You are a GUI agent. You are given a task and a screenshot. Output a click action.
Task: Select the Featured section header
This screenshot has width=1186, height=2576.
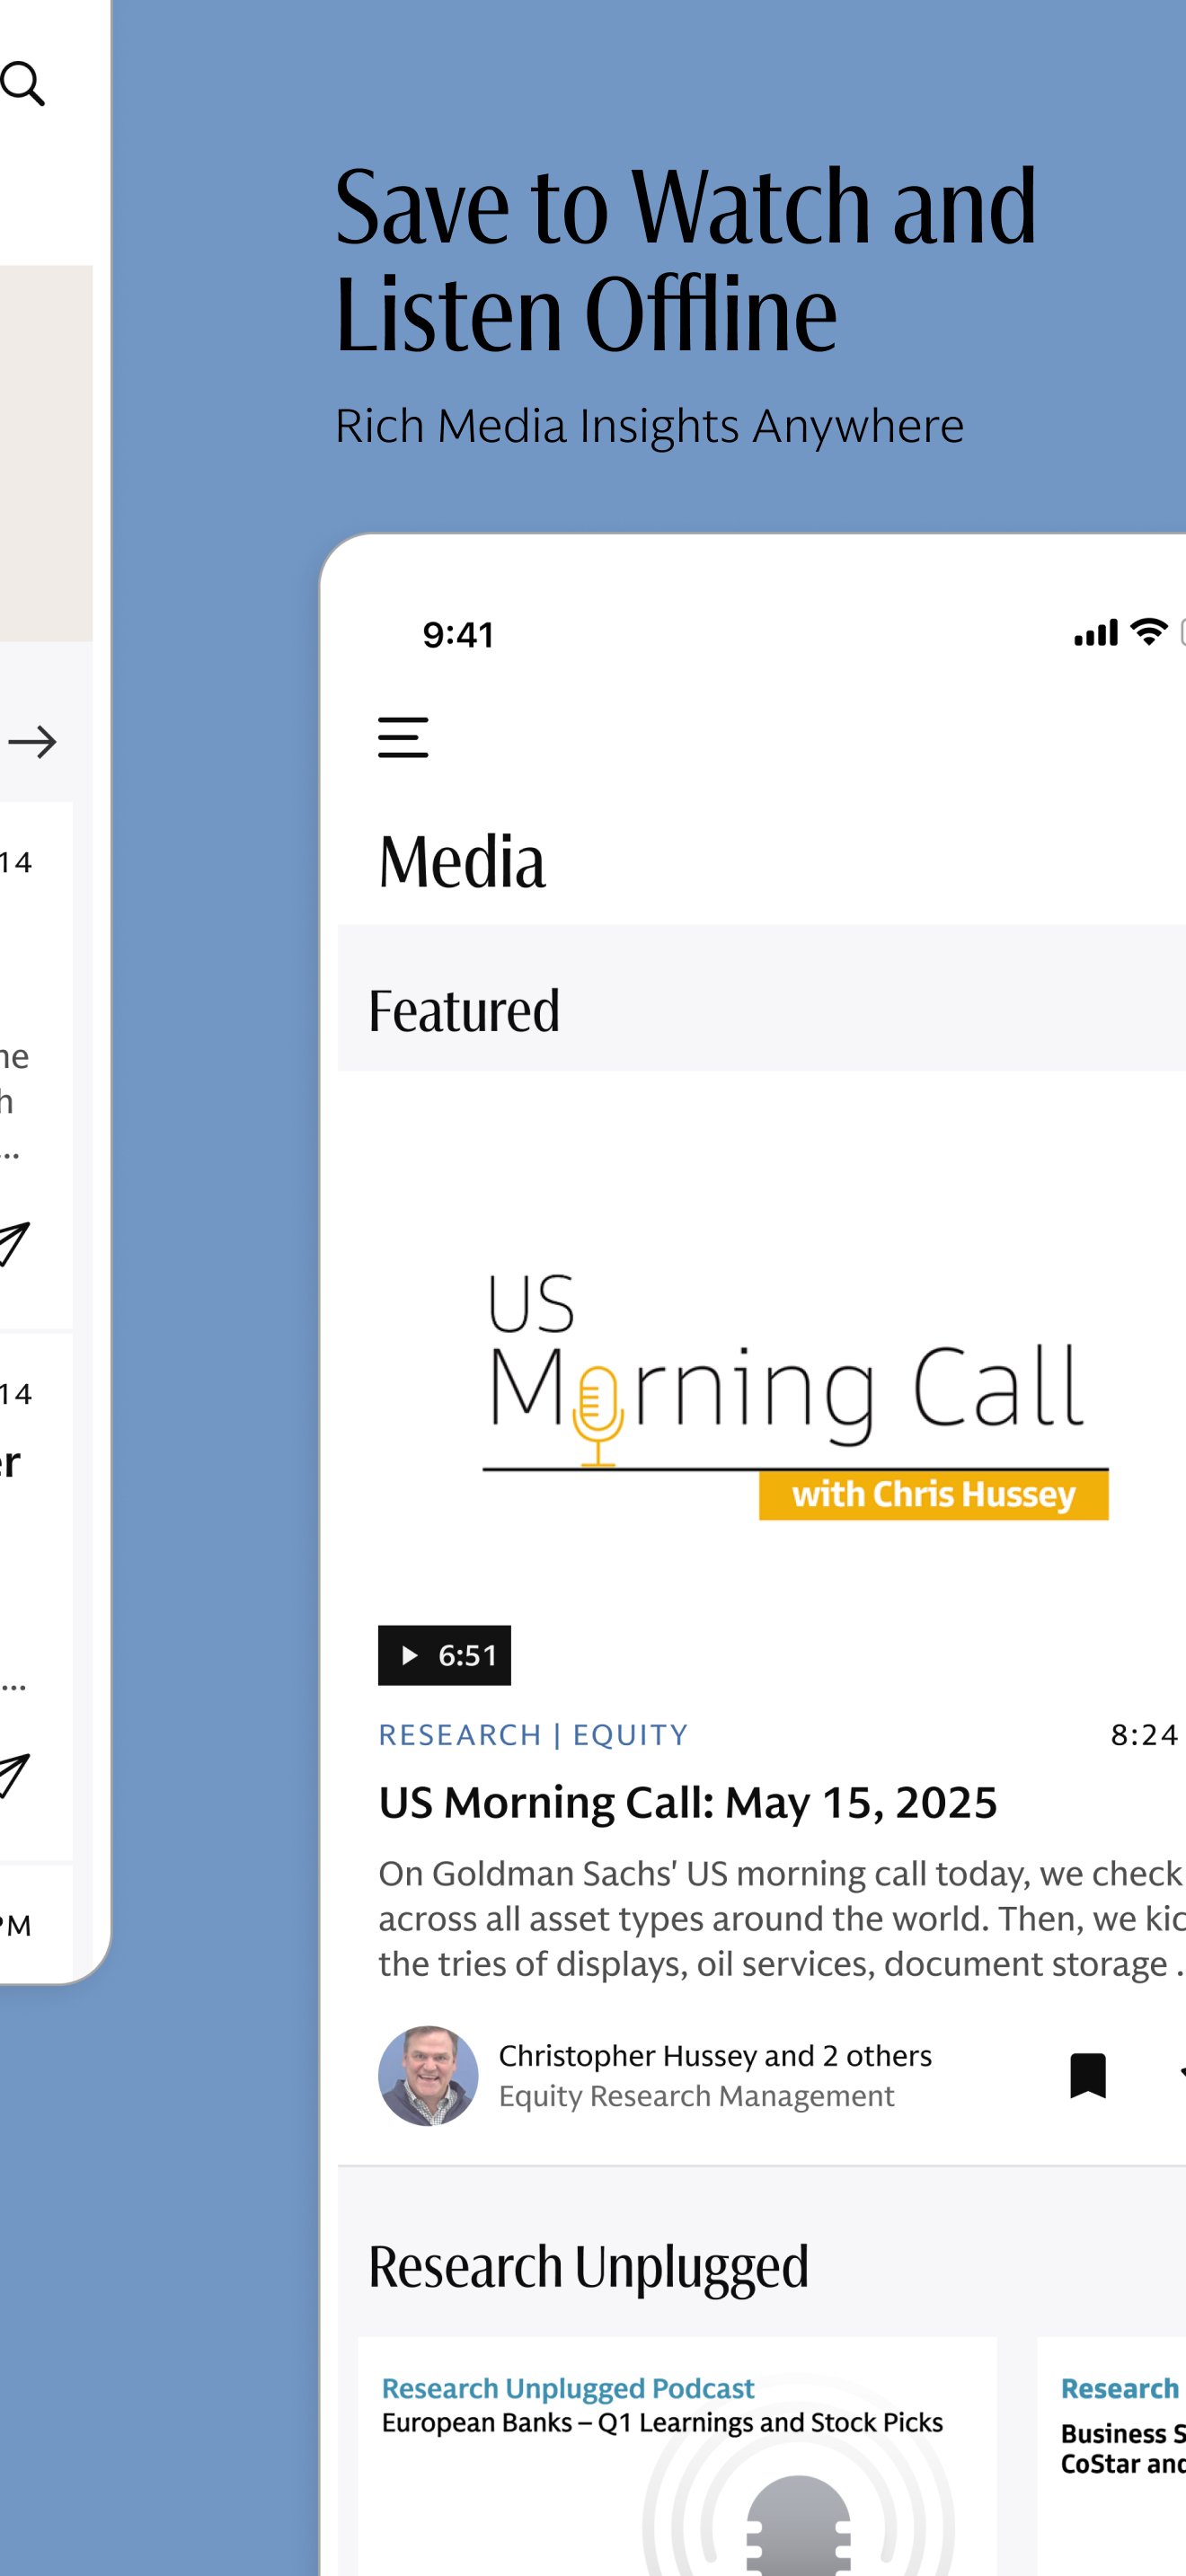(x=464, y=1010)
